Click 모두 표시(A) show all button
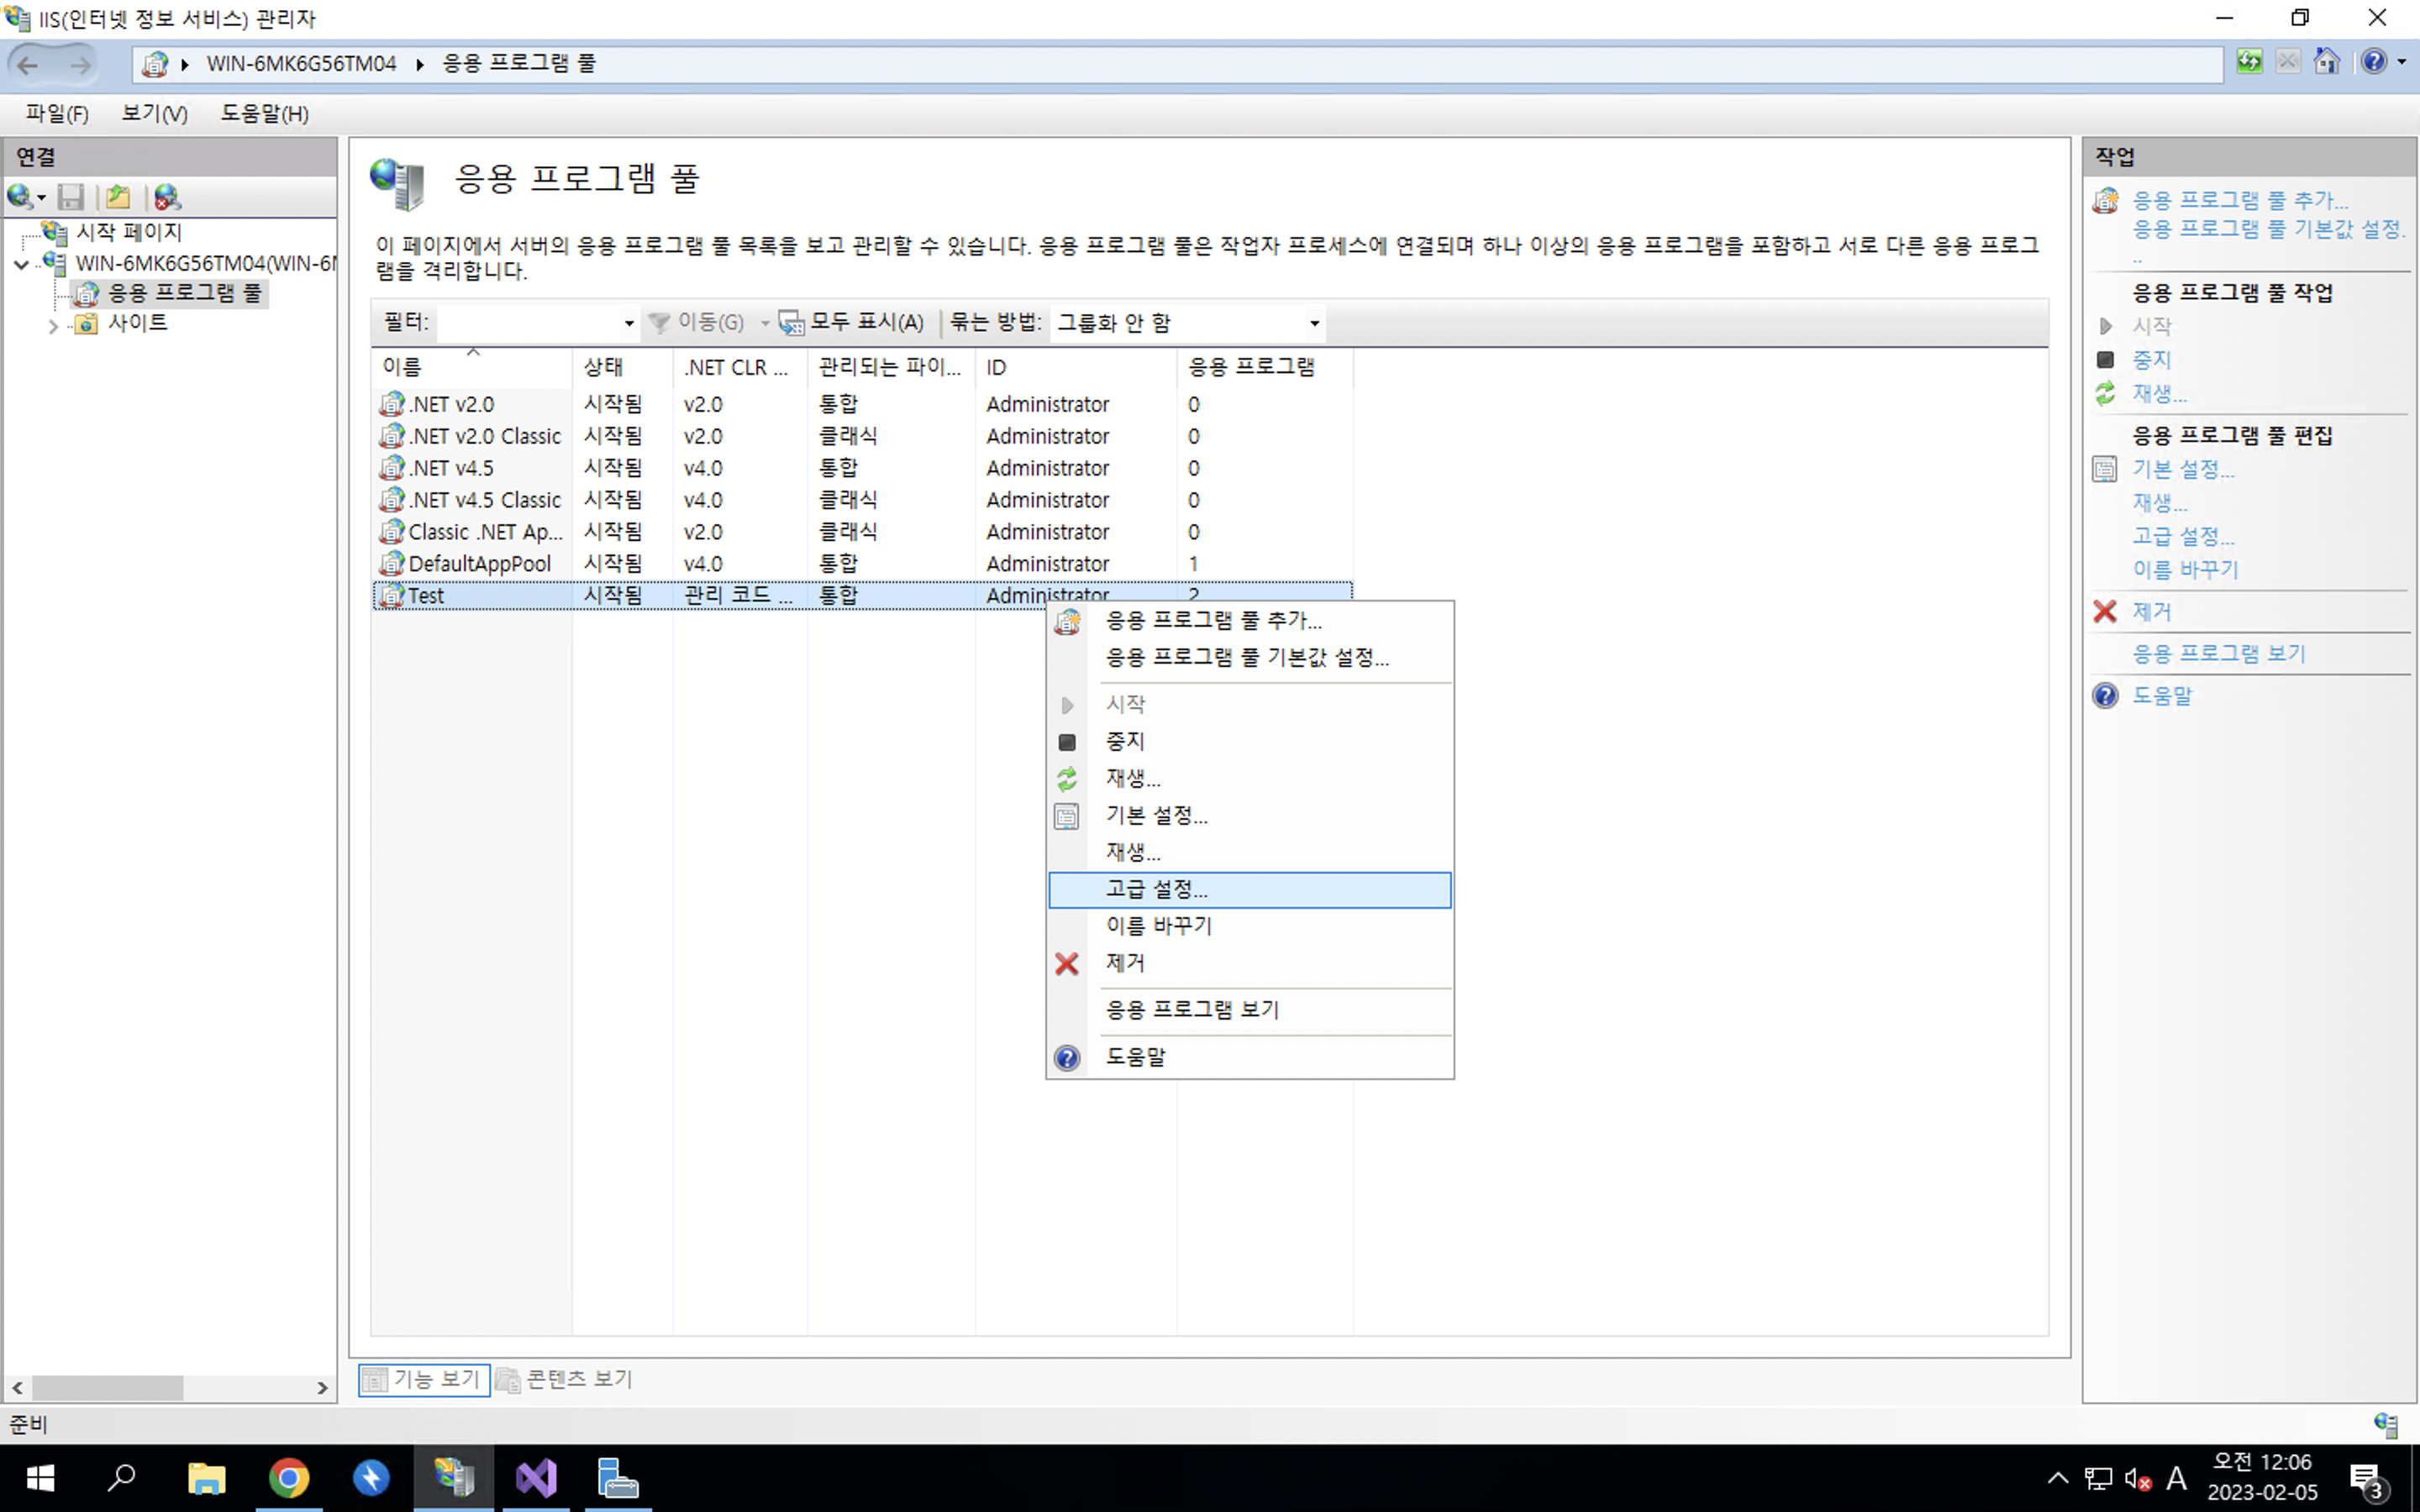Screen dimensions: 2420x1512 pyautogui.click(x=852, y=322)
